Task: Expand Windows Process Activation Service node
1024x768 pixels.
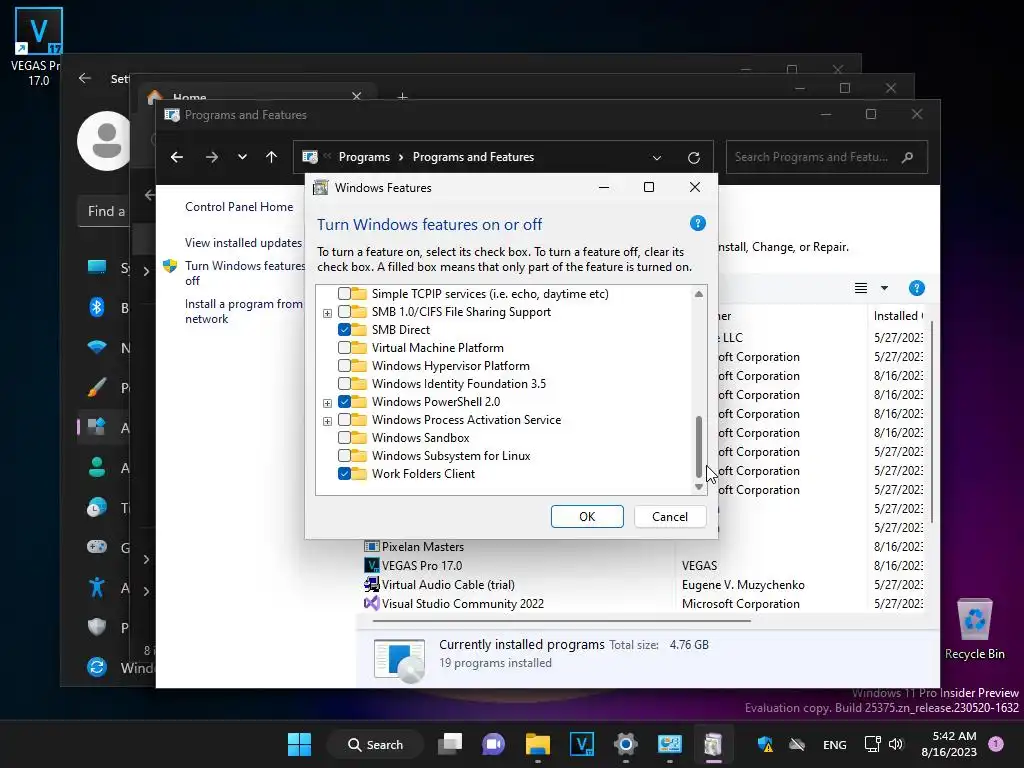Action: point(327,421)
